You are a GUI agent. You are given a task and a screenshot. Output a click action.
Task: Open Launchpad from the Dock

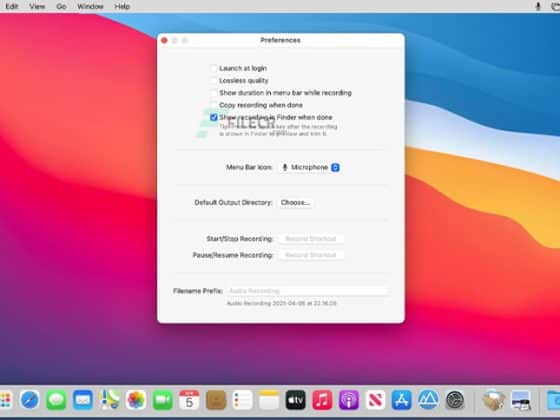(x=4, y=400)
